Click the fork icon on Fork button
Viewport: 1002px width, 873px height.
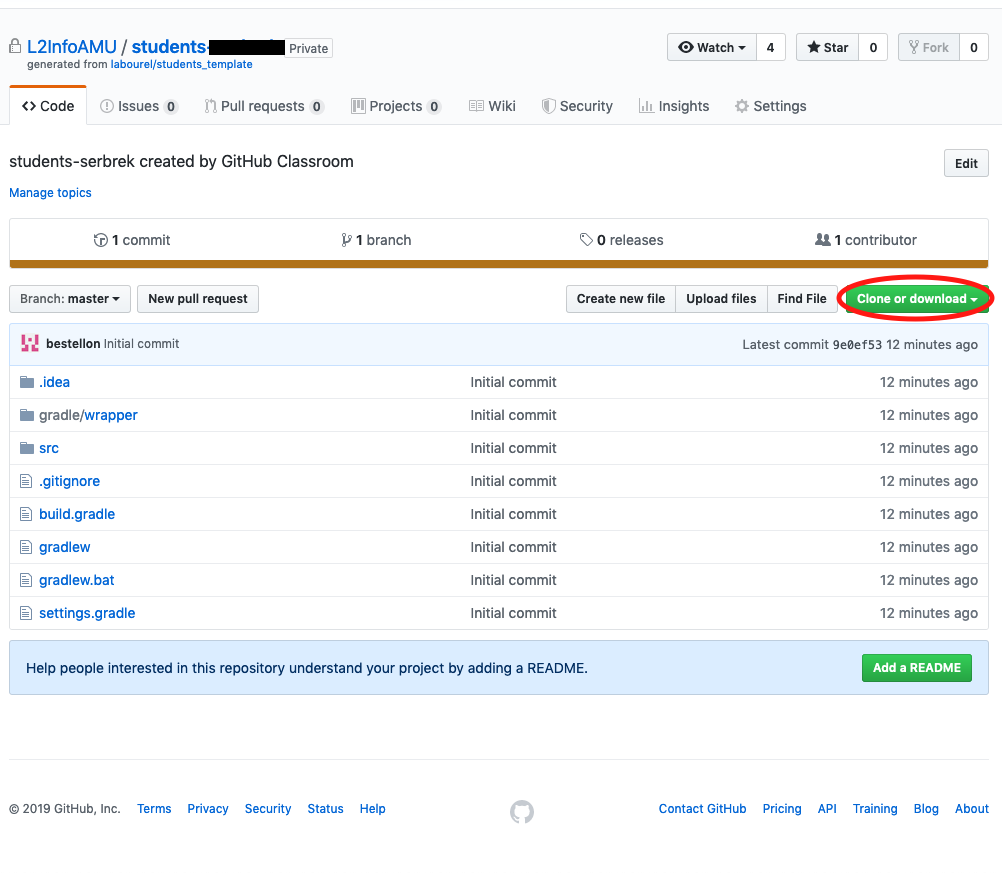coord(914,47)
